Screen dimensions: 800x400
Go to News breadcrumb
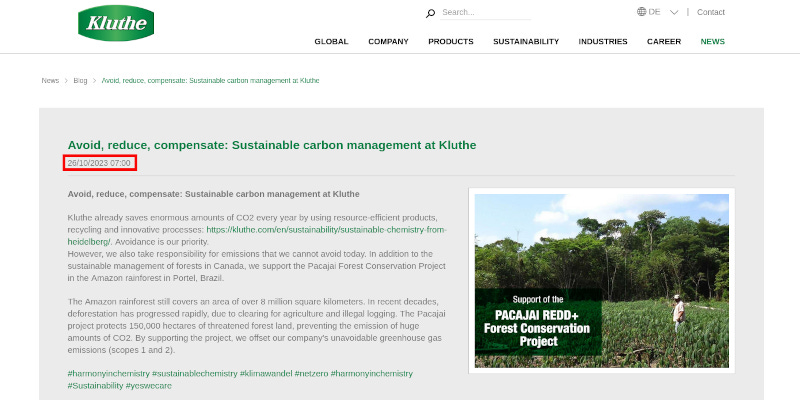point(50,81)
